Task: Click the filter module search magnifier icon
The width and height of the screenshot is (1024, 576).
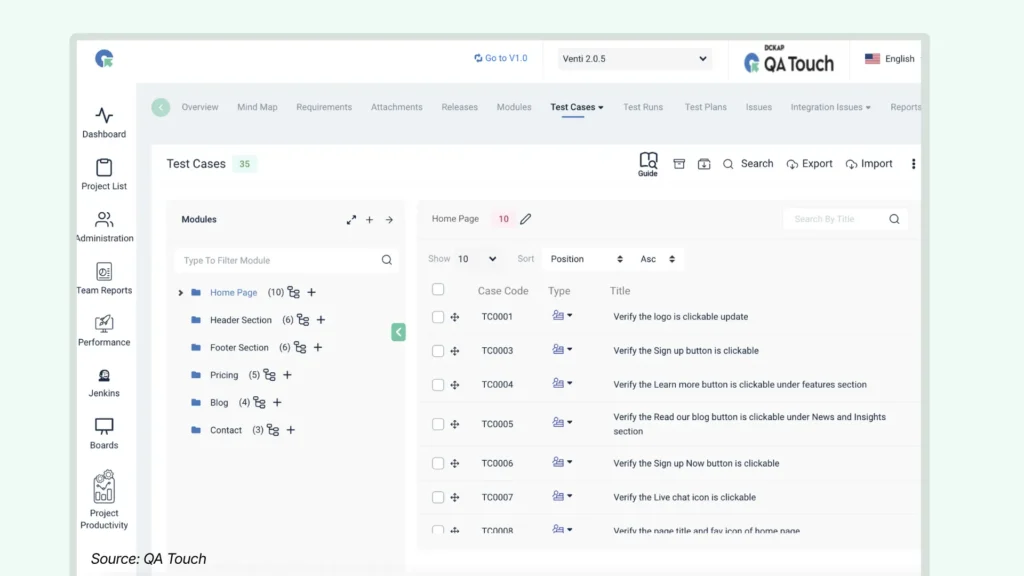Action: coord(387,260)
